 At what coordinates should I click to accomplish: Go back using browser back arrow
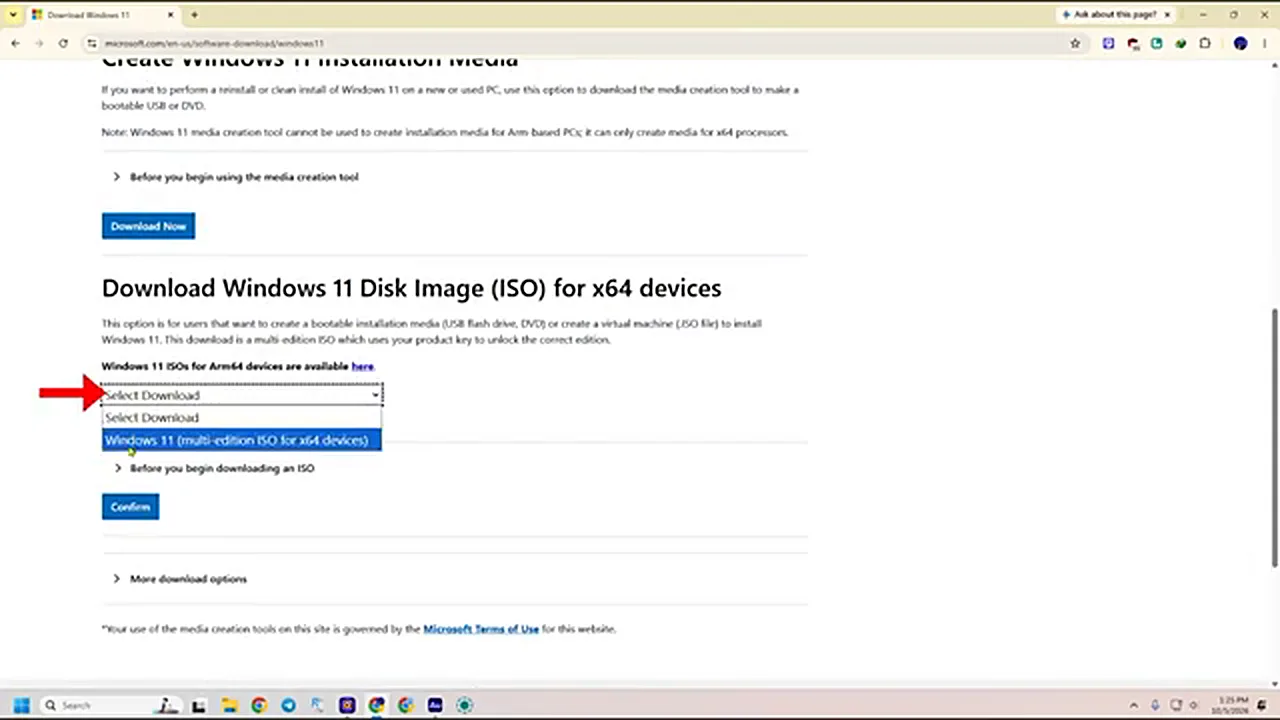point(15,43)
